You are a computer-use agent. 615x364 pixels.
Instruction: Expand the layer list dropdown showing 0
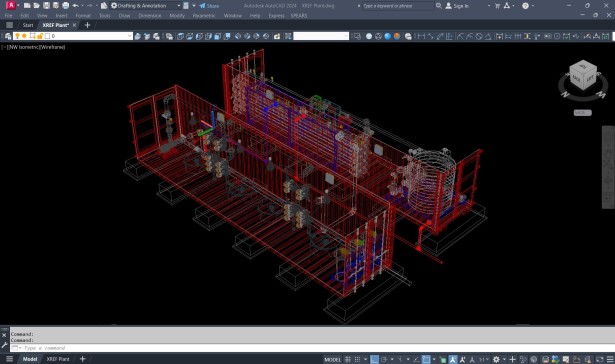point(129,36)
